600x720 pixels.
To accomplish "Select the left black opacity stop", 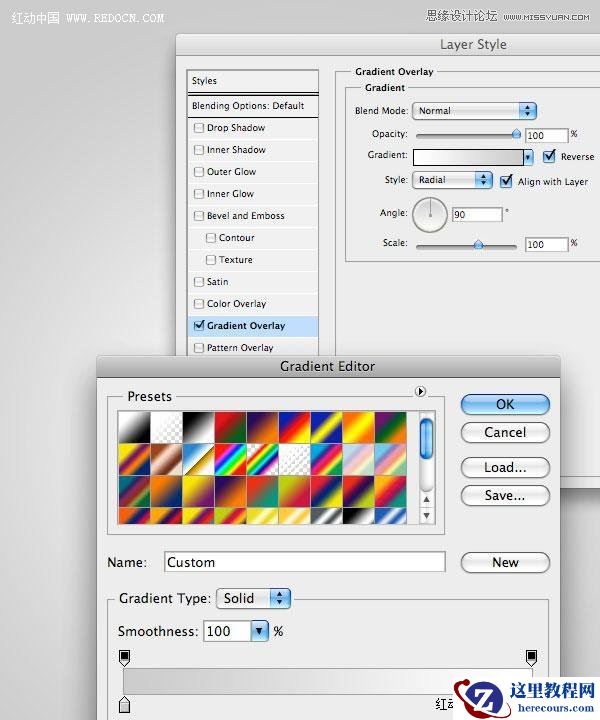I will [124, 658].
